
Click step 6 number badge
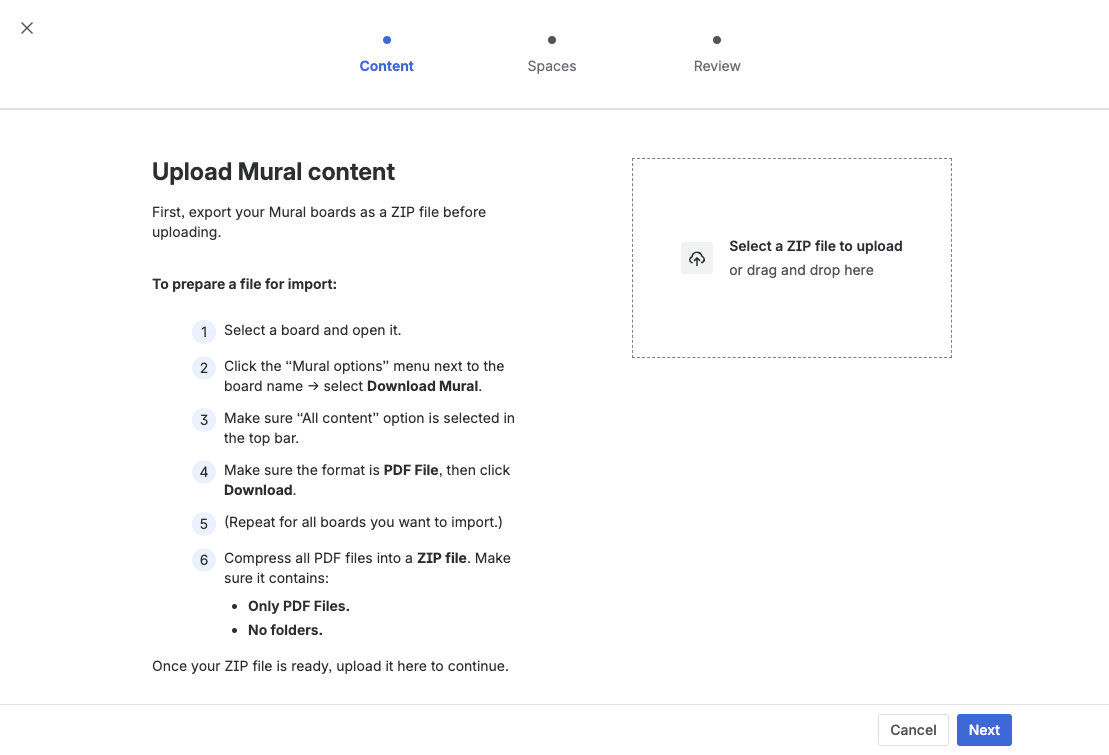tap(204, 560)
